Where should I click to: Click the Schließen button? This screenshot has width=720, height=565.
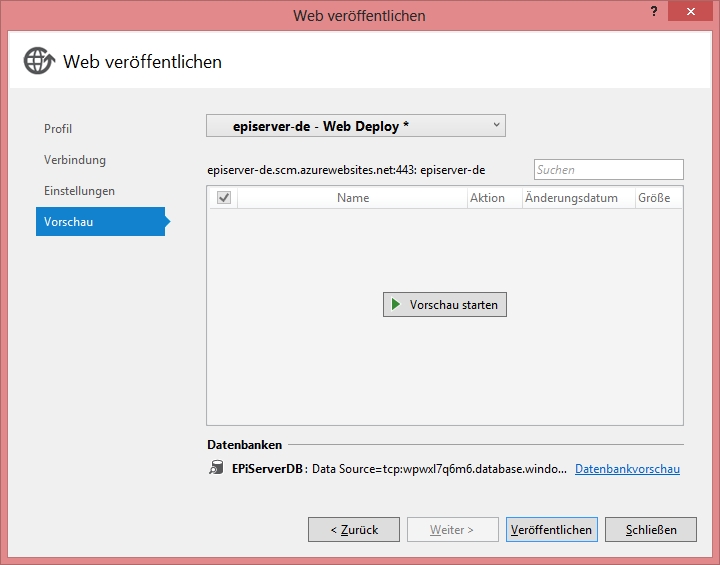pyautogui.click(x=651, y=530)
